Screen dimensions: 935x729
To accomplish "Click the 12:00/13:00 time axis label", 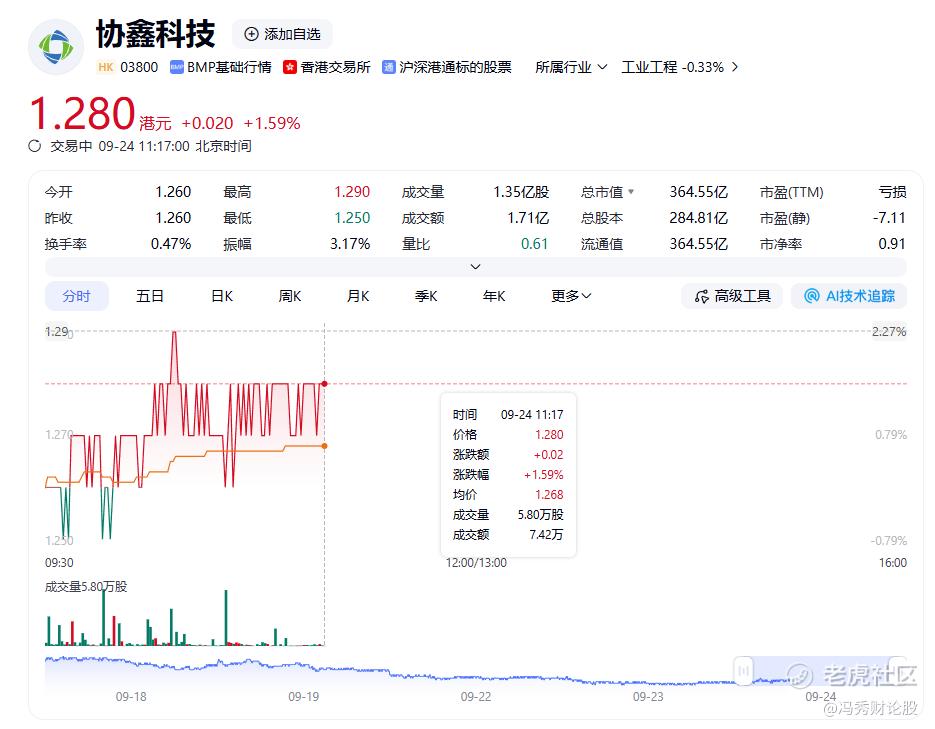I will [x=476, y=563].
